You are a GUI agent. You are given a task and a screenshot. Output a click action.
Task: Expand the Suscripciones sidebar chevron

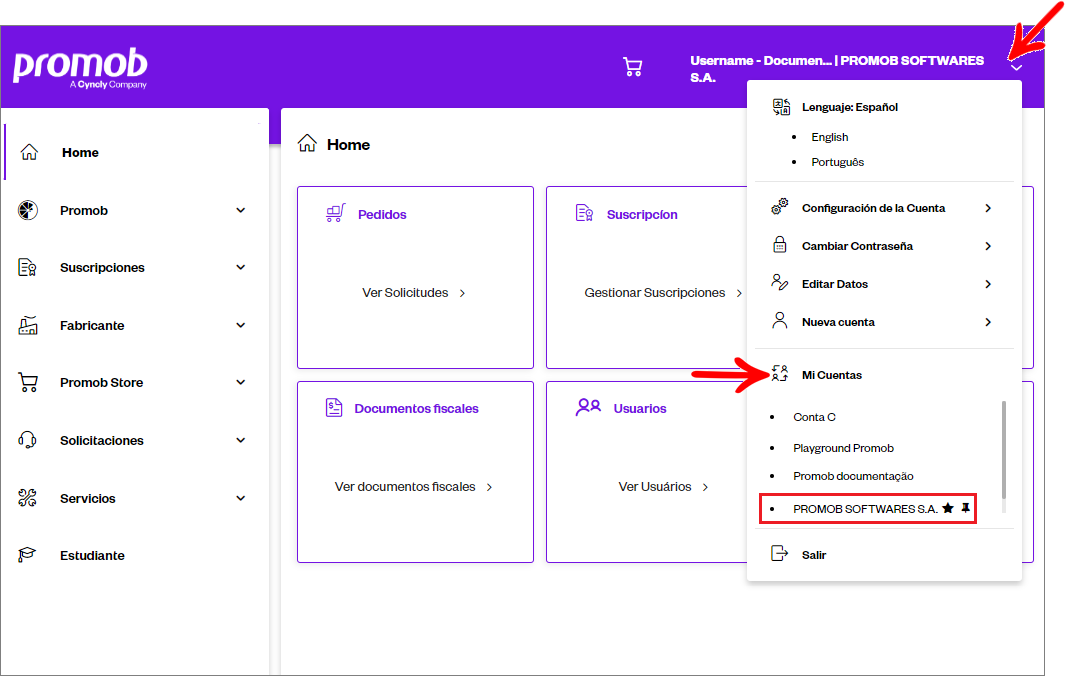(241, 267)
